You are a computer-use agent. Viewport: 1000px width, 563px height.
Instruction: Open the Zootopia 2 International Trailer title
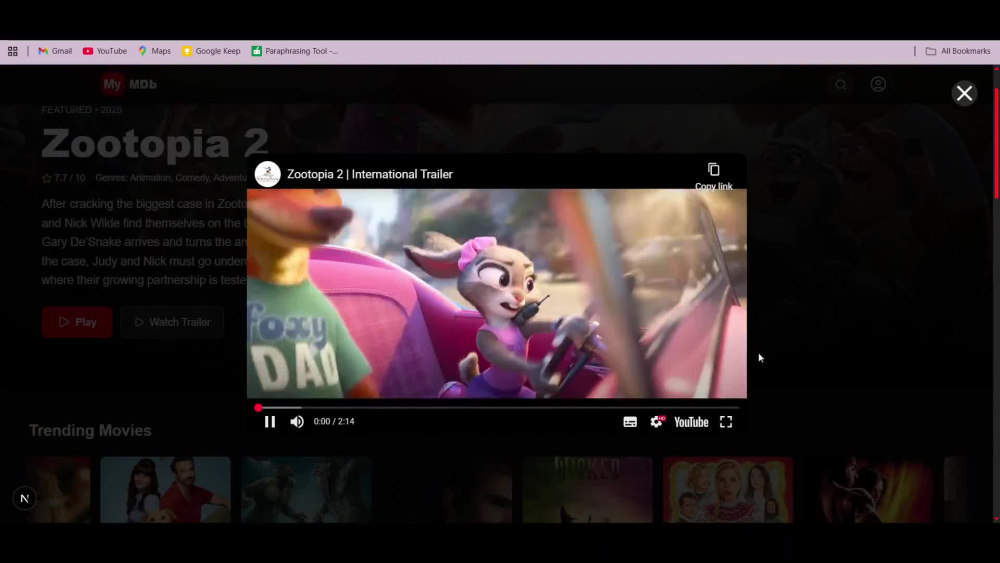point(370,174)
